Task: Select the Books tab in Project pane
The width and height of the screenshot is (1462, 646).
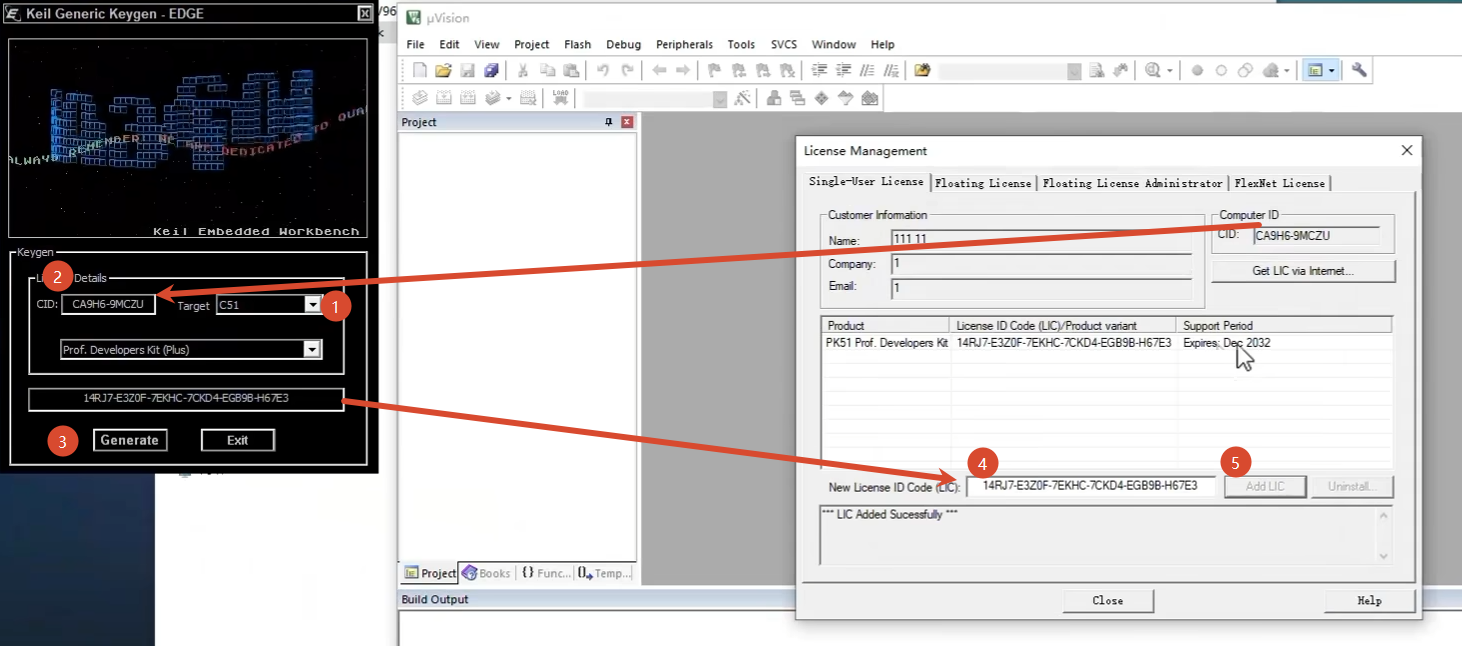Action: (x=485, y=573)
